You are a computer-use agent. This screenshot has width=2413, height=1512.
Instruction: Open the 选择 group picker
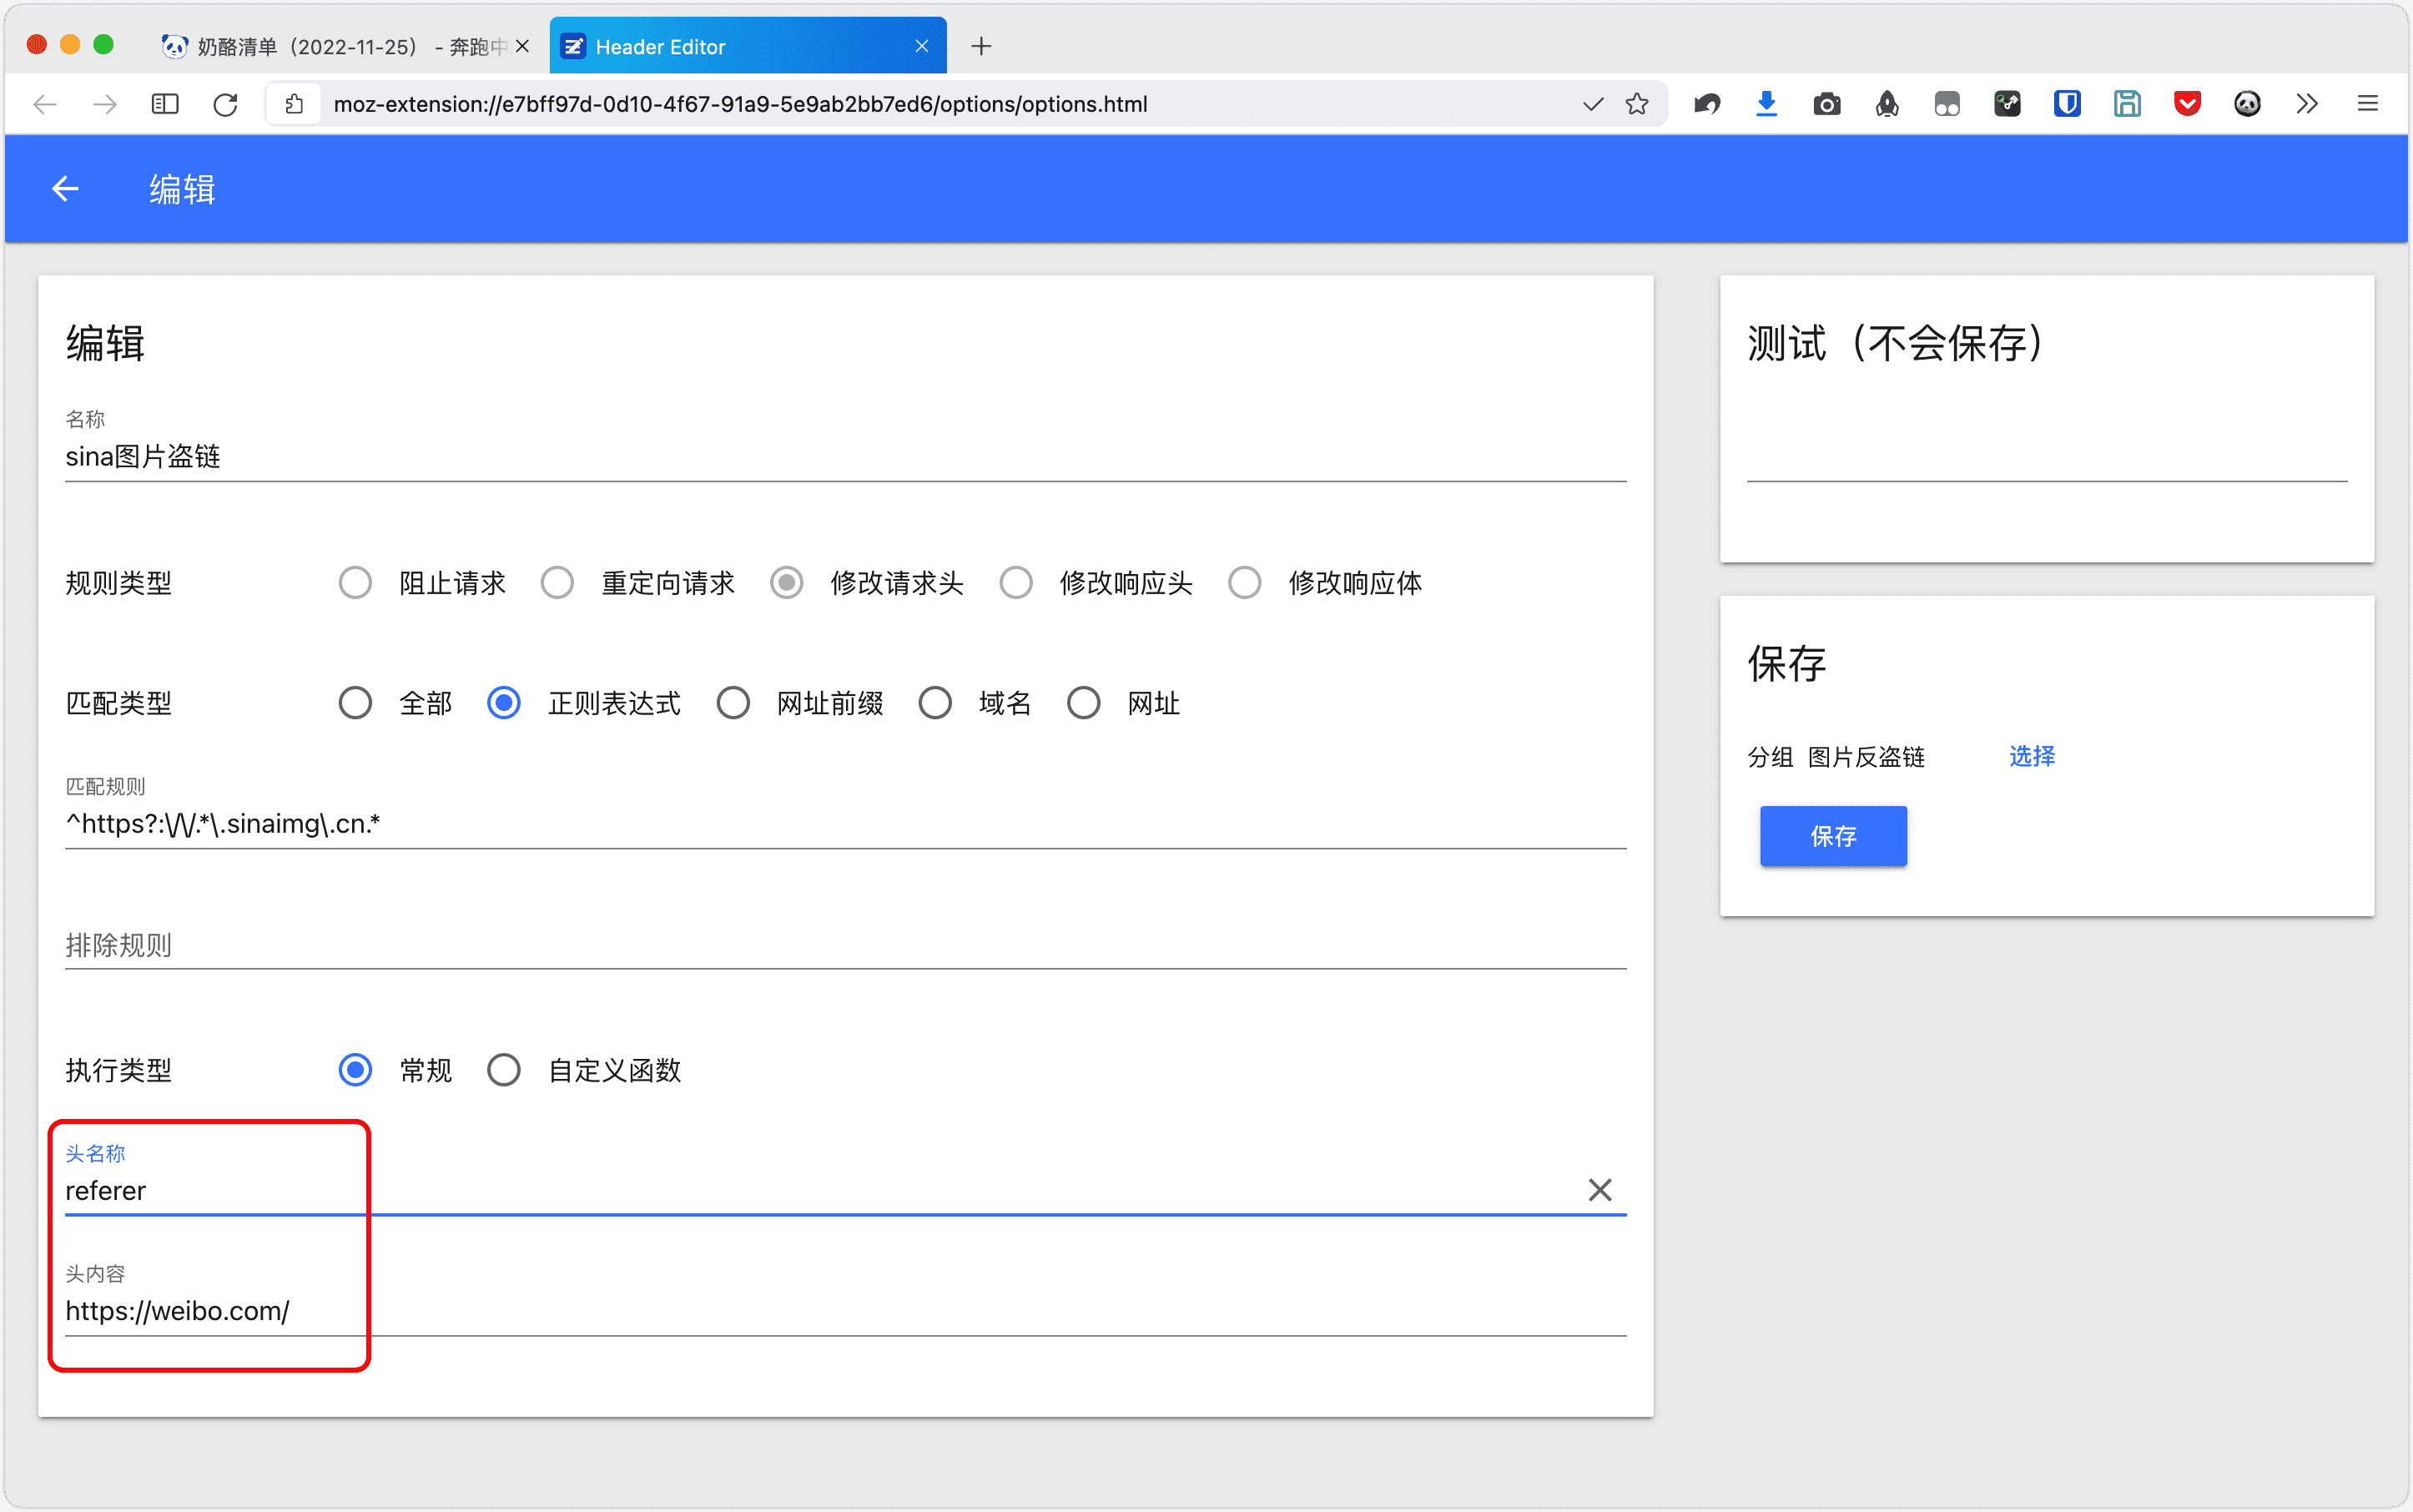(2032, 757)
